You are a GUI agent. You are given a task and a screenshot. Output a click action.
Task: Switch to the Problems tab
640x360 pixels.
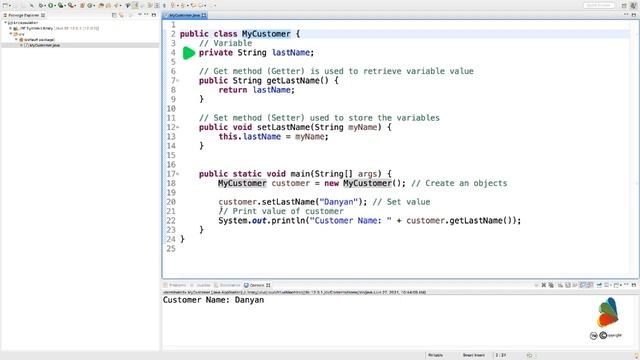pos(176,285)
